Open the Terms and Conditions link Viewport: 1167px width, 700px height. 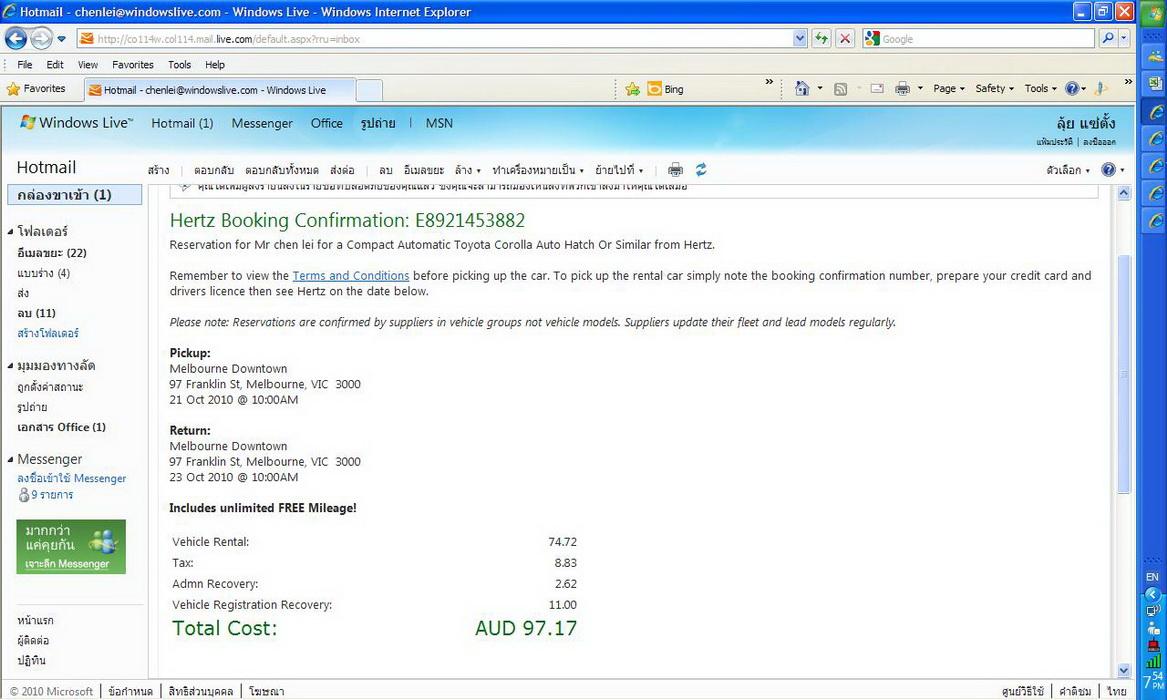point(351,276)
